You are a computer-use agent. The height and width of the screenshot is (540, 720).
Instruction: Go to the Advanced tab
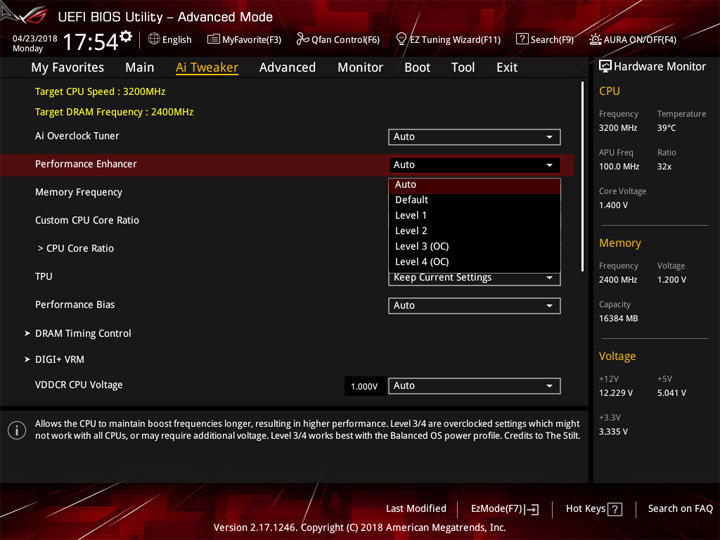click(x=287, y=68)
